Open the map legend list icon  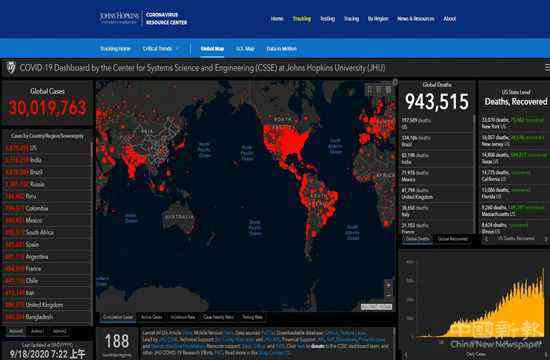(379, 90)
